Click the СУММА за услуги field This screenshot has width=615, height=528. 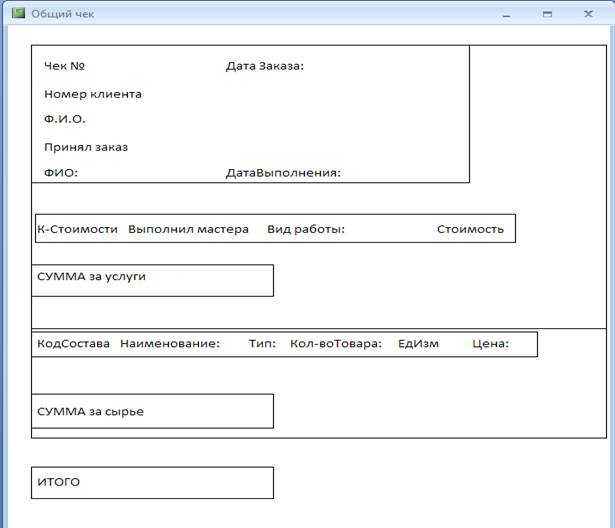tap(153, 280)
